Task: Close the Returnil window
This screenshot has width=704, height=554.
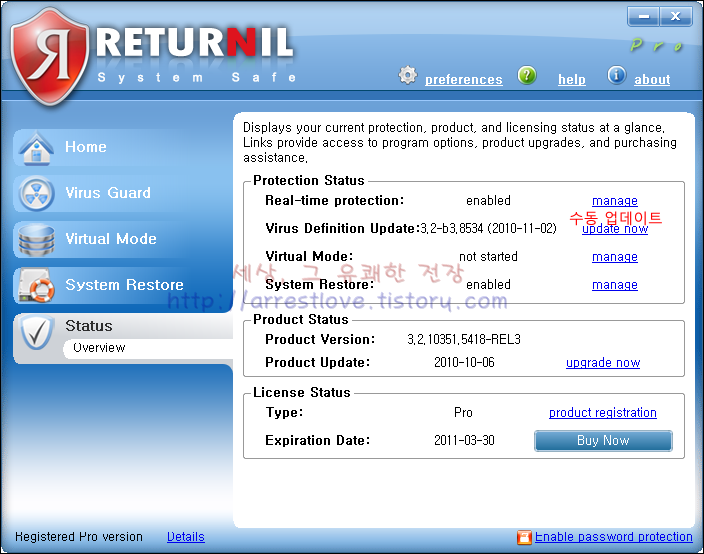Action: click(675, 17)
